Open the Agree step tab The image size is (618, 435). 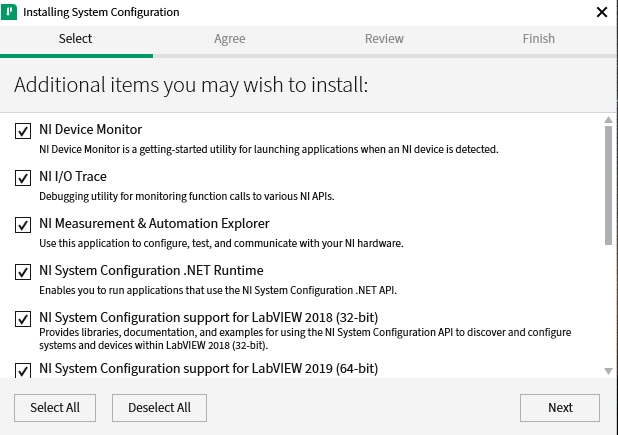click(x=229, y=39)
